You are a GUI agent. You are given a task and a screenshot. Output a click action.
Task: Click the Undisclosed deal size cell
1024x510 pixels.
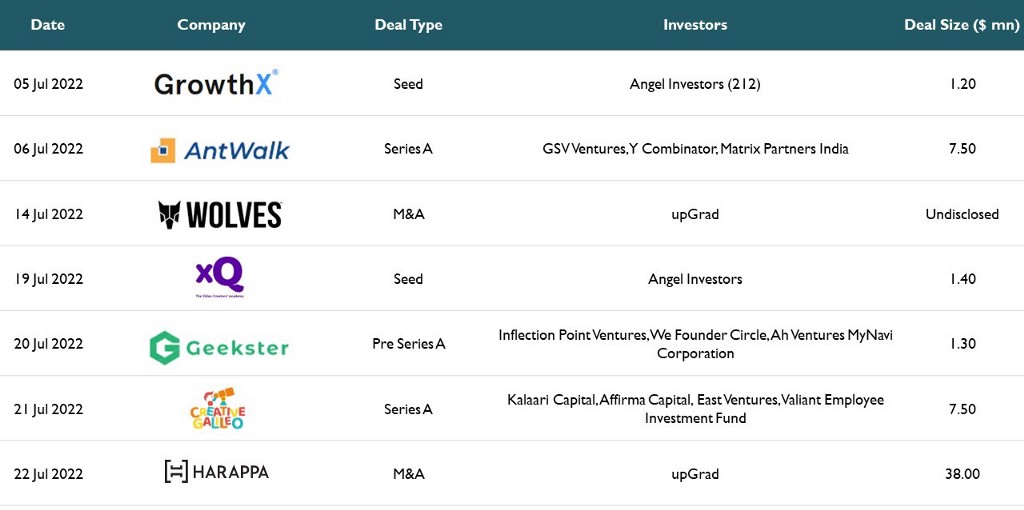point(962,214)
